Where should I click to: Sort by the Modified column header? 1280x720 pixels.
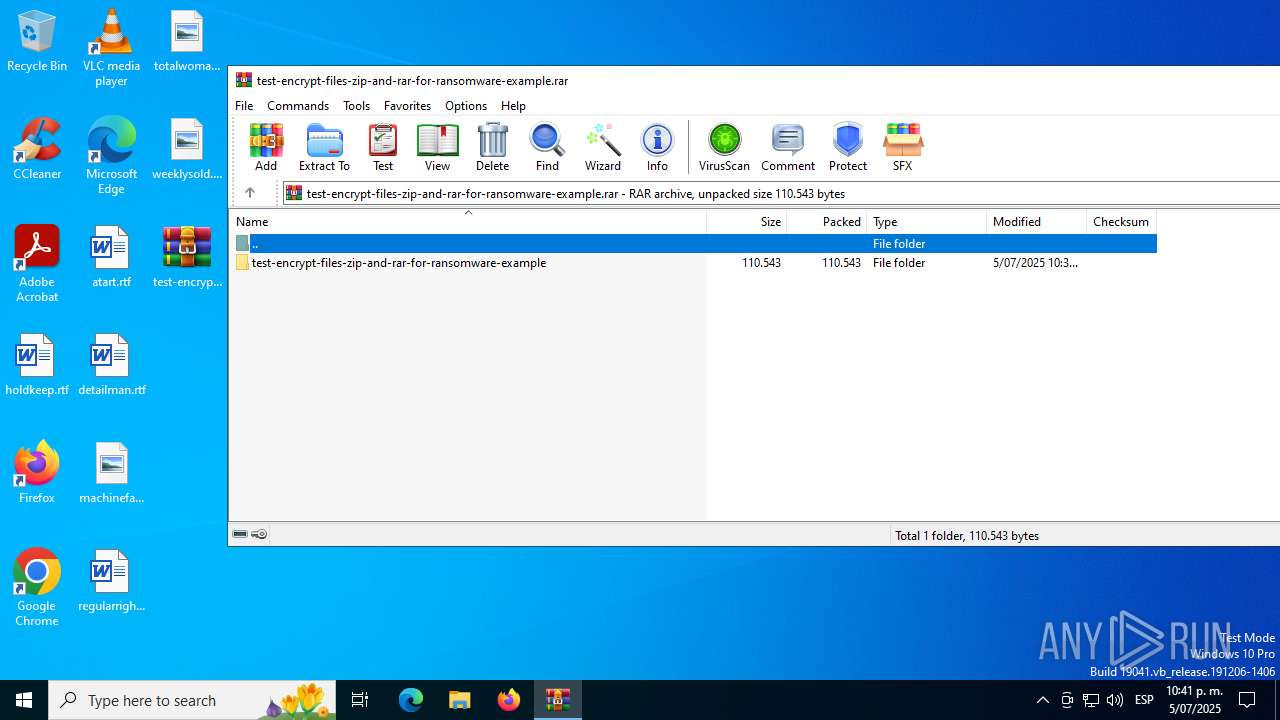click(x=1037, y=222)
